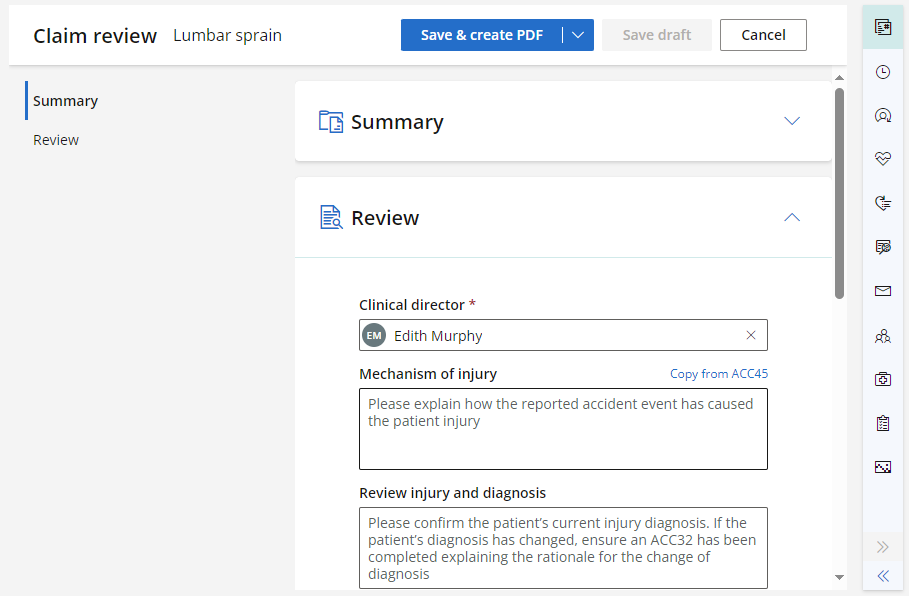This screenshot has width=909, height=596.
Task: Click the Review injury and diagnosis label
Action: (452, 493)
